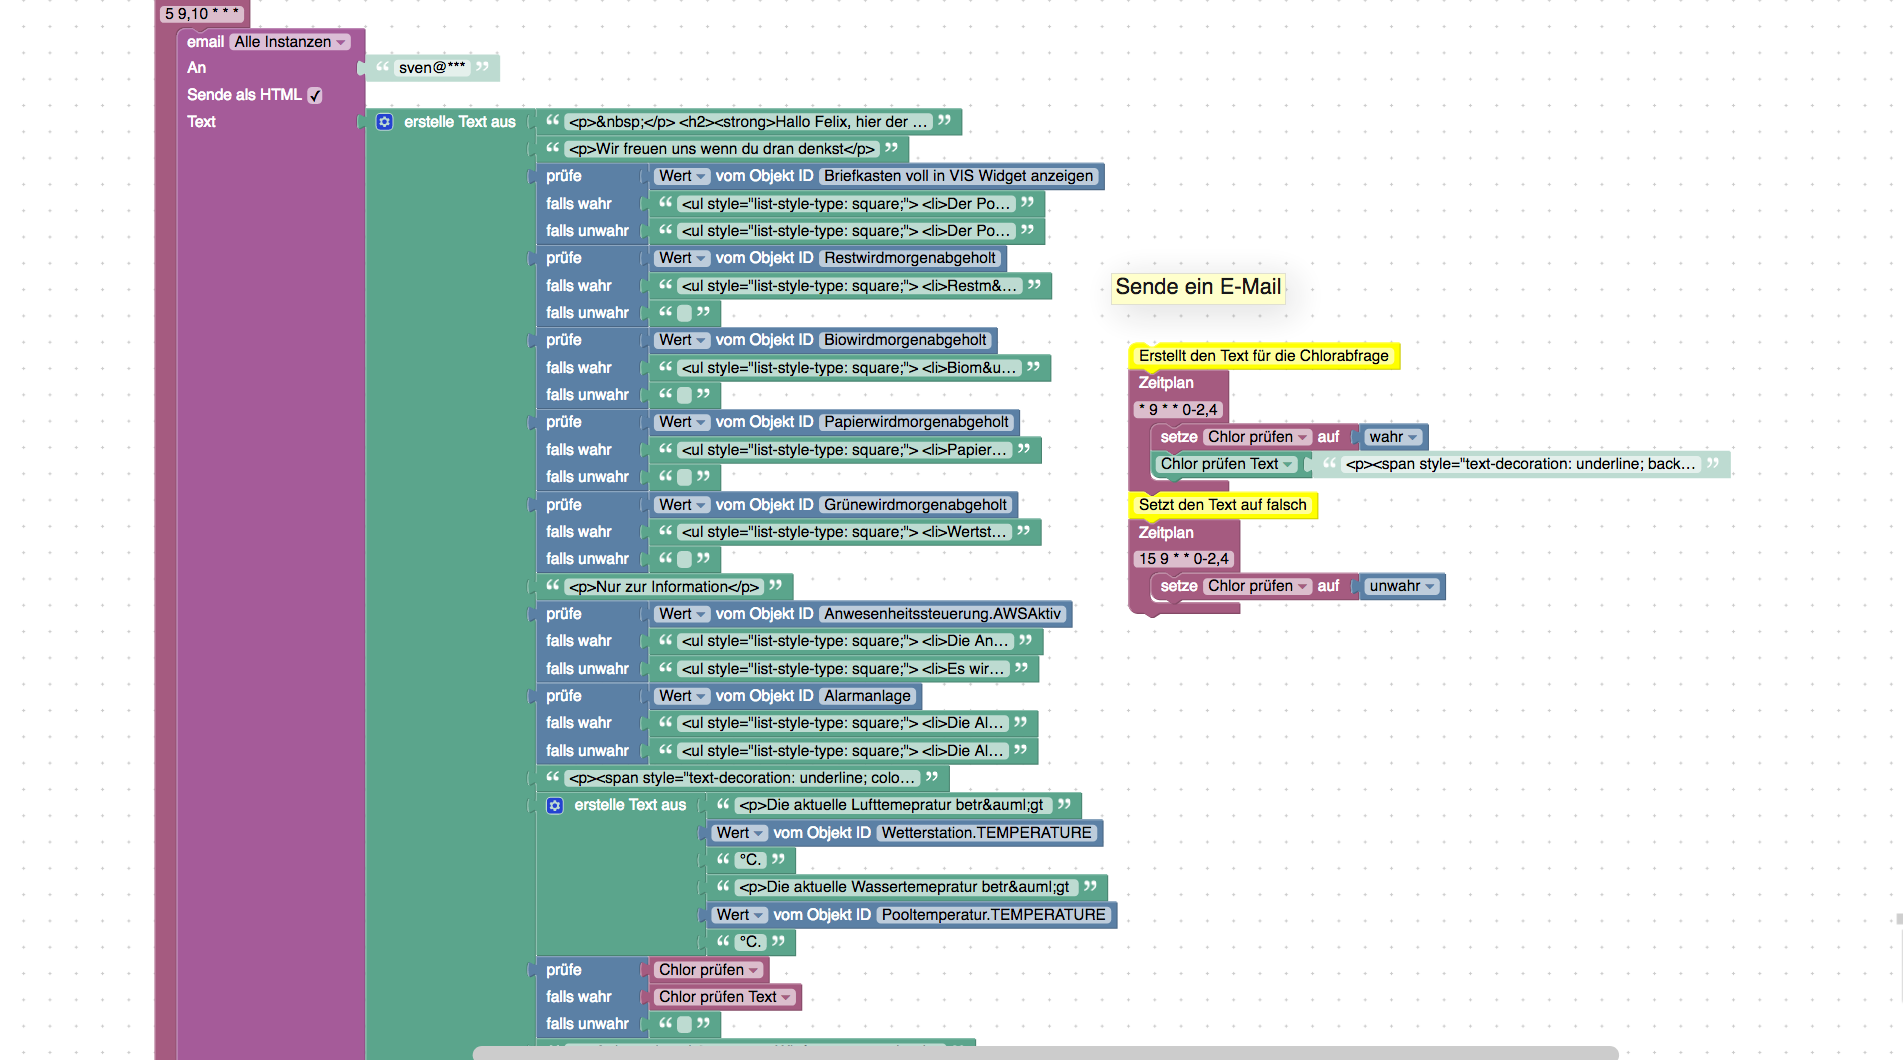Open Wert dropdown for Grünewirdmorgenabgeholt block
1903x1060 pixels.
tap(682, 505)
